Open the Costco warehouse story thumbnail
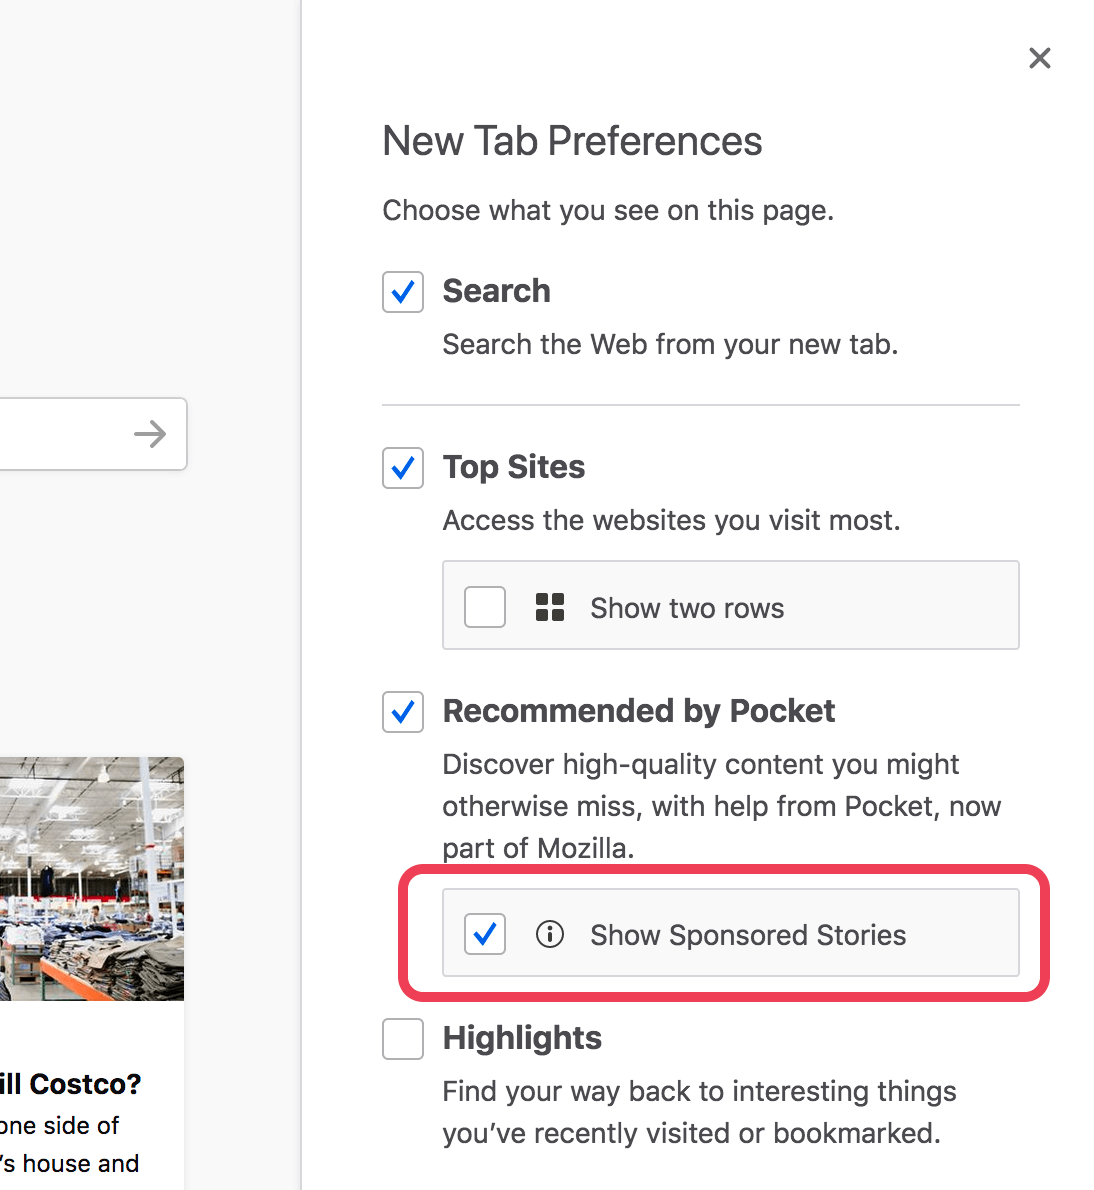The image size is (1094, 1190). click(92, 878)
